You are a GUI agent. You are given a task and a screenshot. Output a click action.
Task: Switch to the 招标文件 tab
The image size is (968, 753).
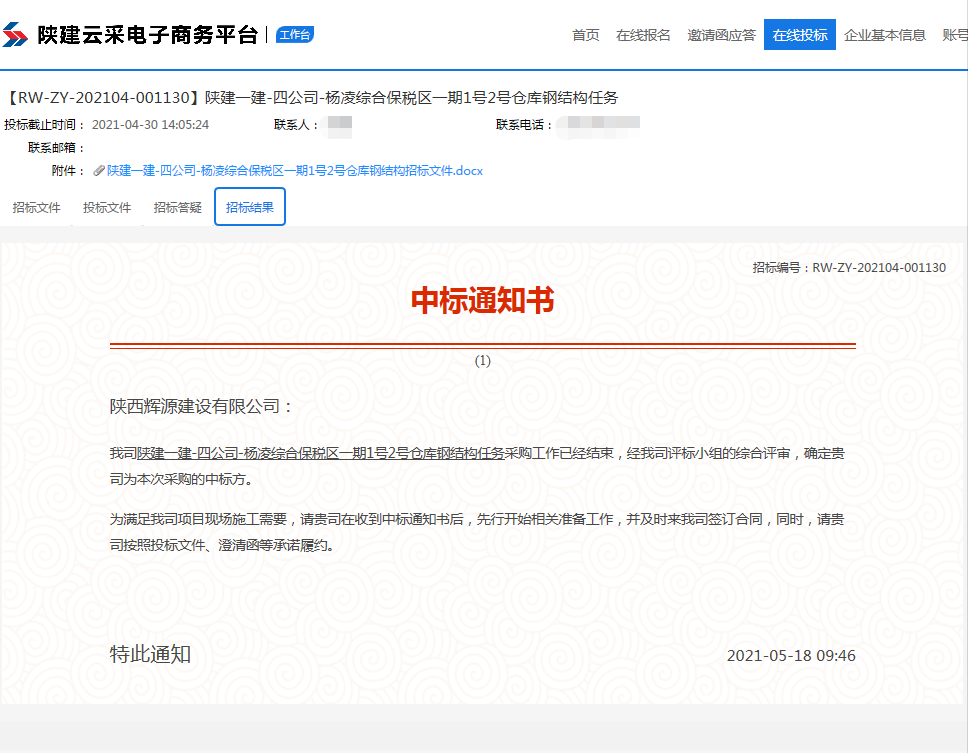(x=37, y=208)
